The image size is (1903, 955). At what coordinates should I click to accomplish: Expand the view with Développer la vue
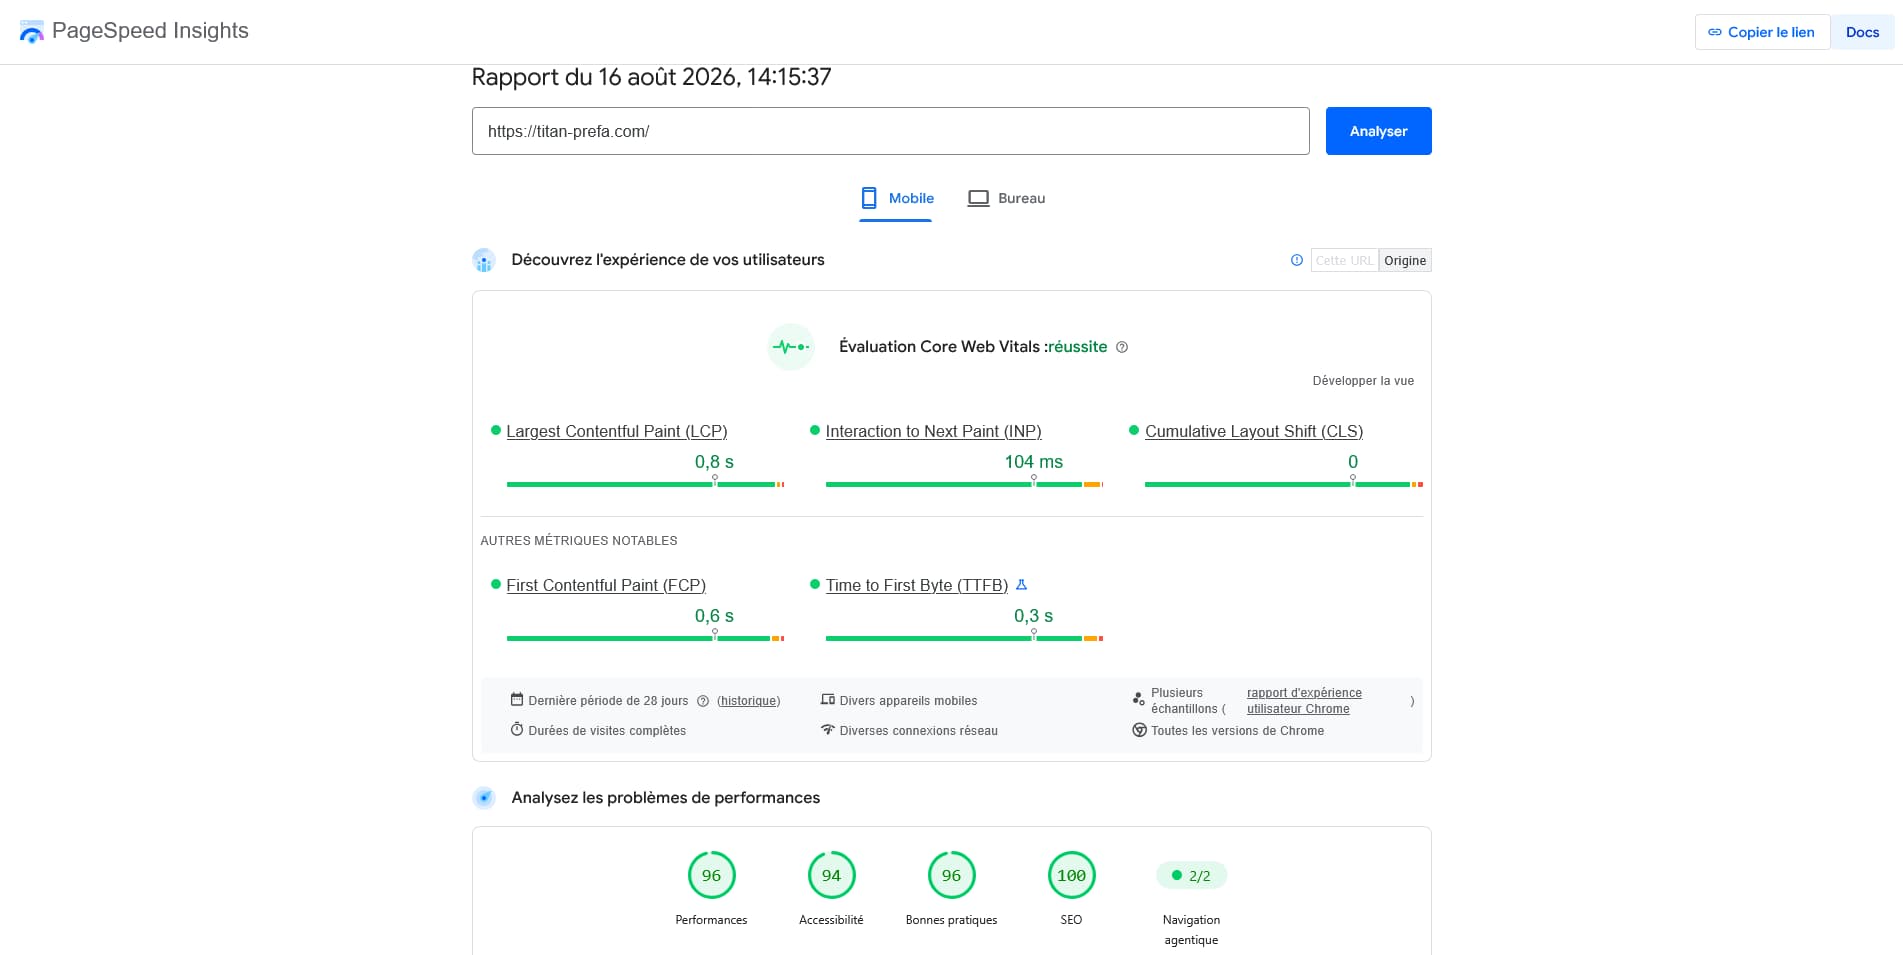coord(1363,381)
